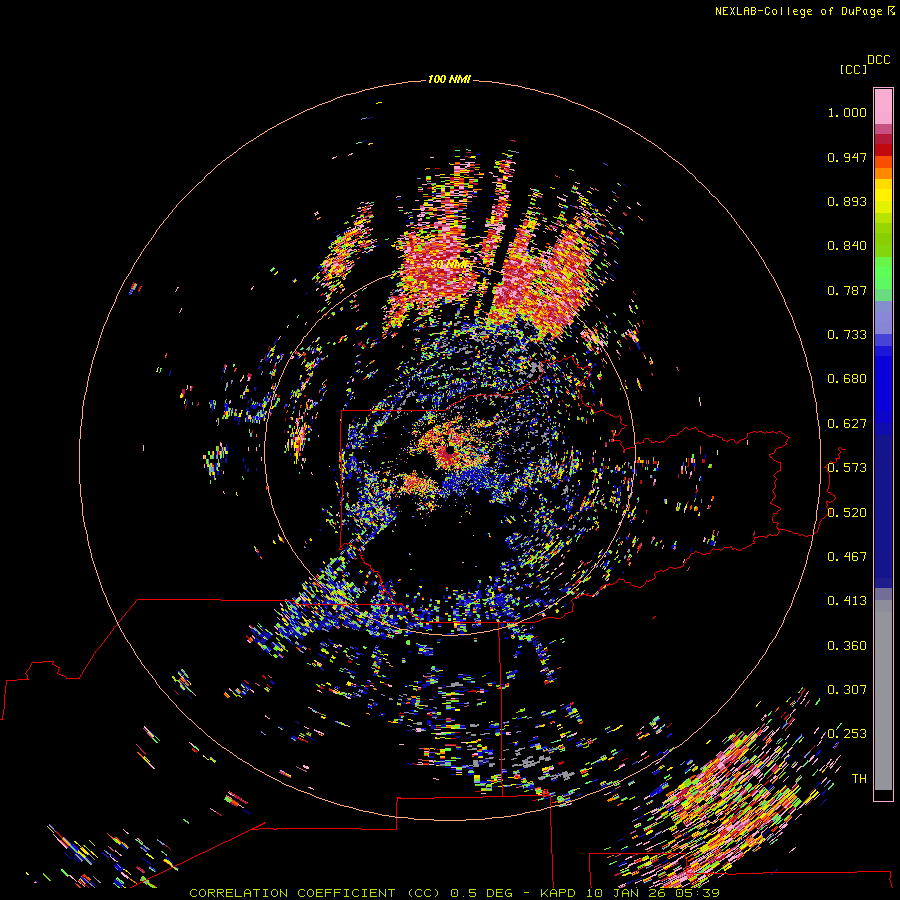Click the 10 JAN 26 date in caption
The image size is (900, 900).
click(x=627, y=893)
